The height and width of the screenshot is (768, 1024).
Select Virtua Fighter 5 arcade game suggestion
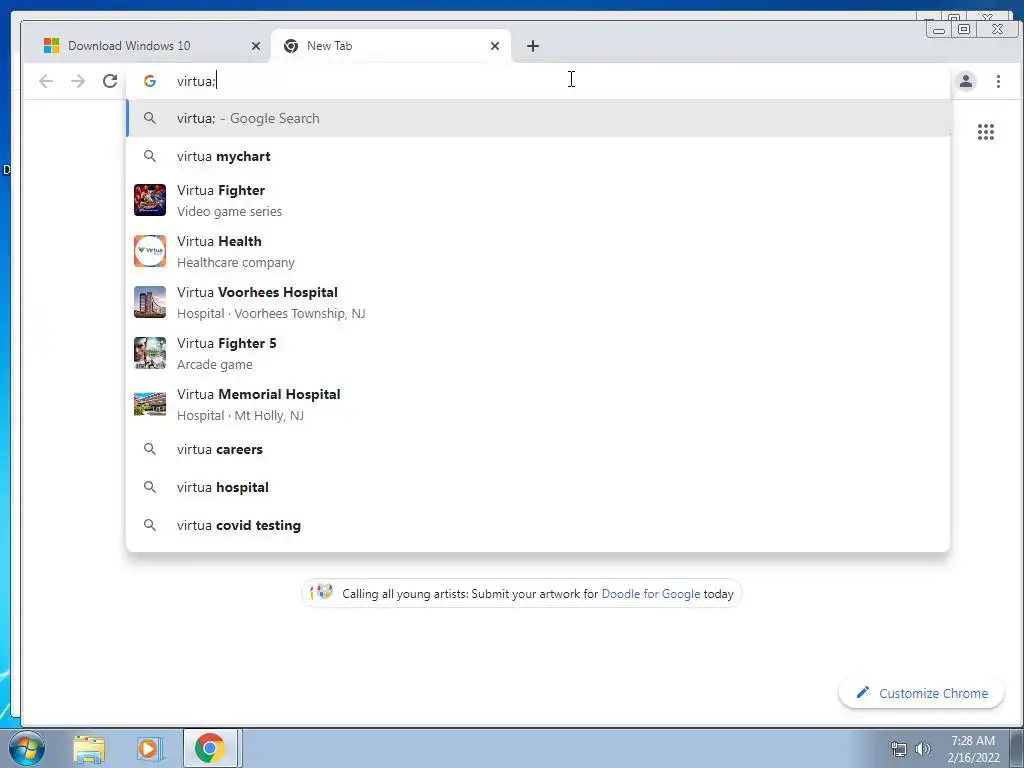538,353
